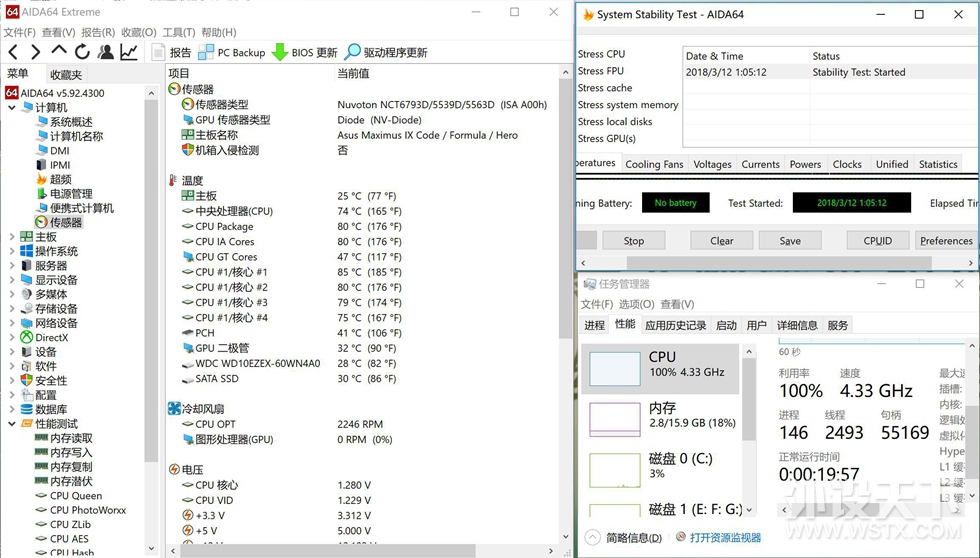Refresh the AIDA64 page
980x558 pixels.
82,52
